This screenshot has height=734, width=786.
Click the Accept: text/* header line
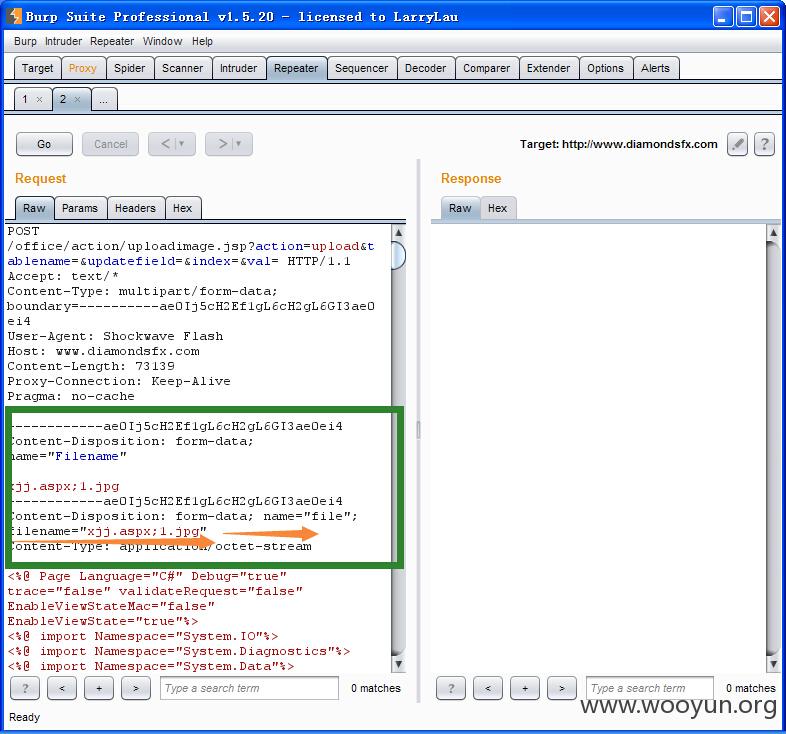point(63,276)
